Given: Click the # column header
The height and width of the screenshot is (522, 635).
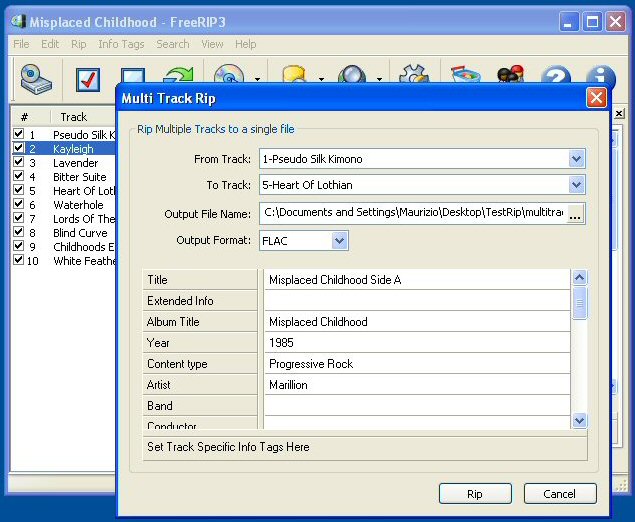Looking at the screenshot, I should tap(30, 117).
